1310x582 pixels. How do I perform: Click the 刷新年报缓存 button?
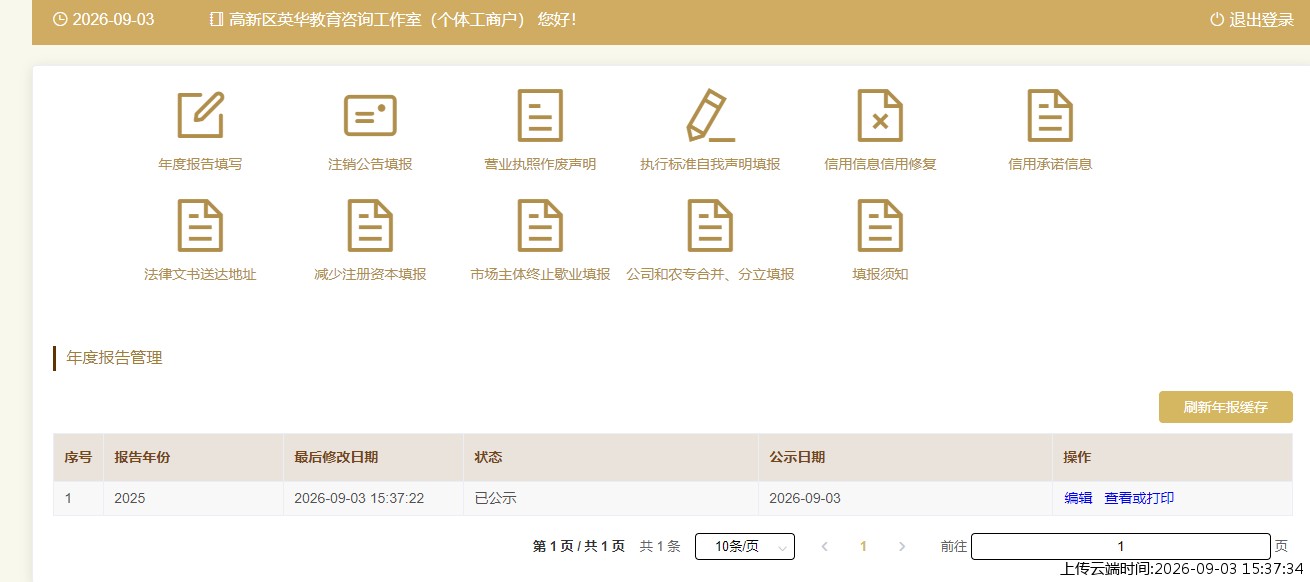[1225, 407]
